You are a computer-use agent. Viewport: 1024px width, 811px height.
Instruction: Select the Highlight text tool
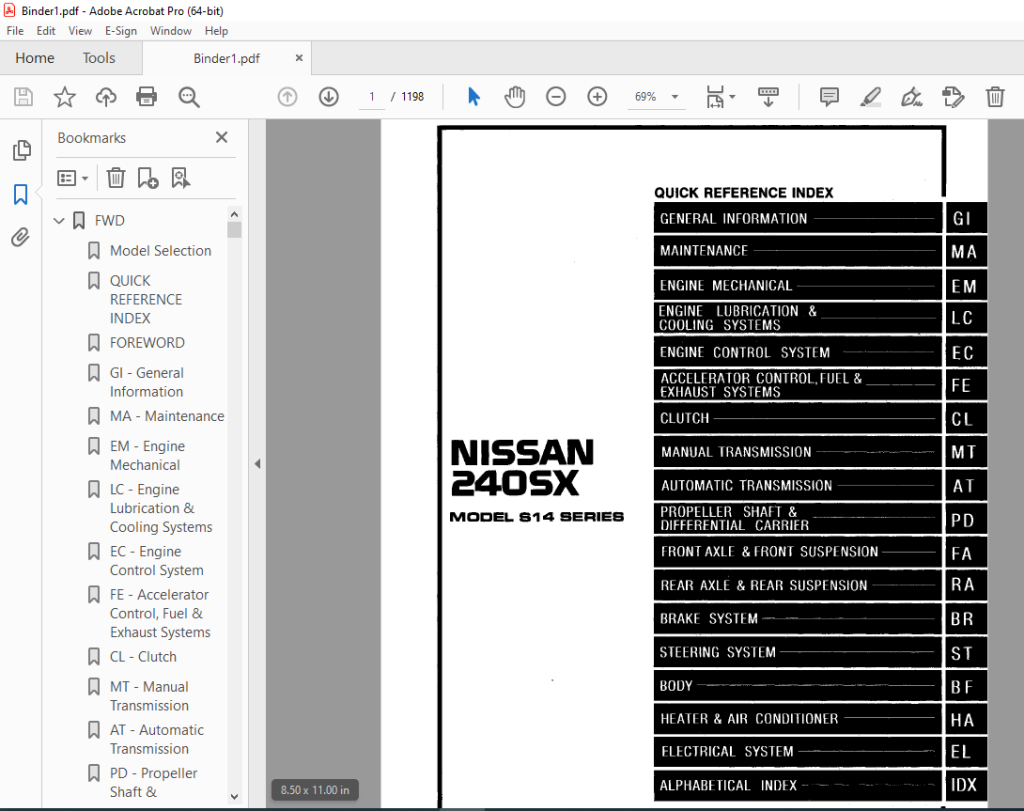tap(871, 97)
